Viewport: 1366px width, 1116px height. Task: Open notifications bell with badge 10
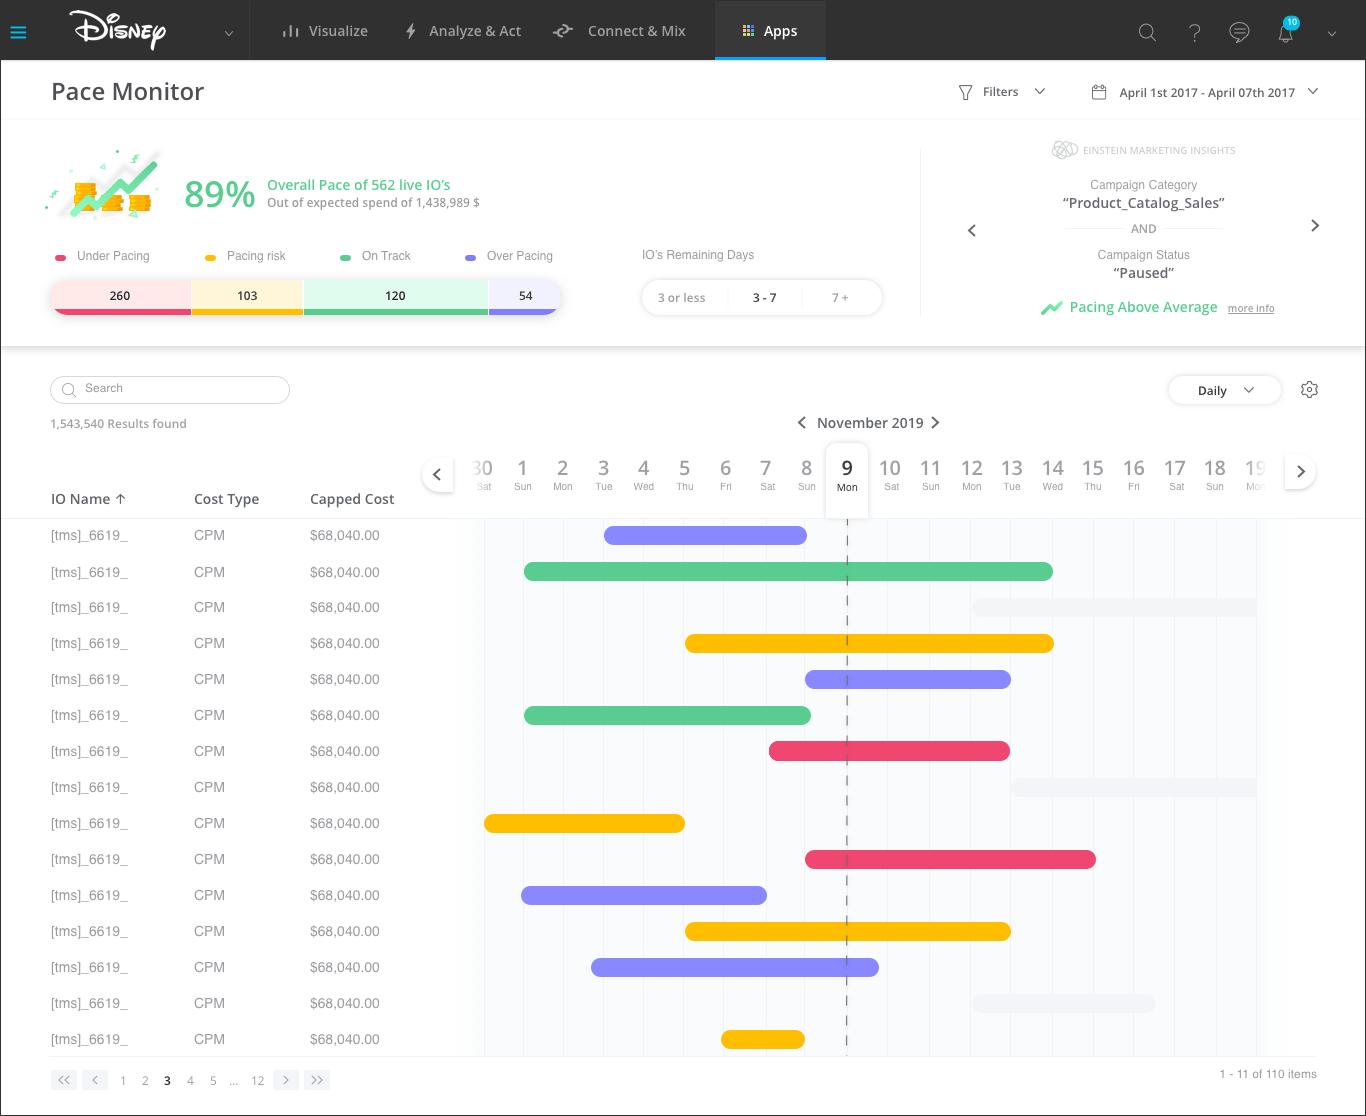[x=1286, y=32]
